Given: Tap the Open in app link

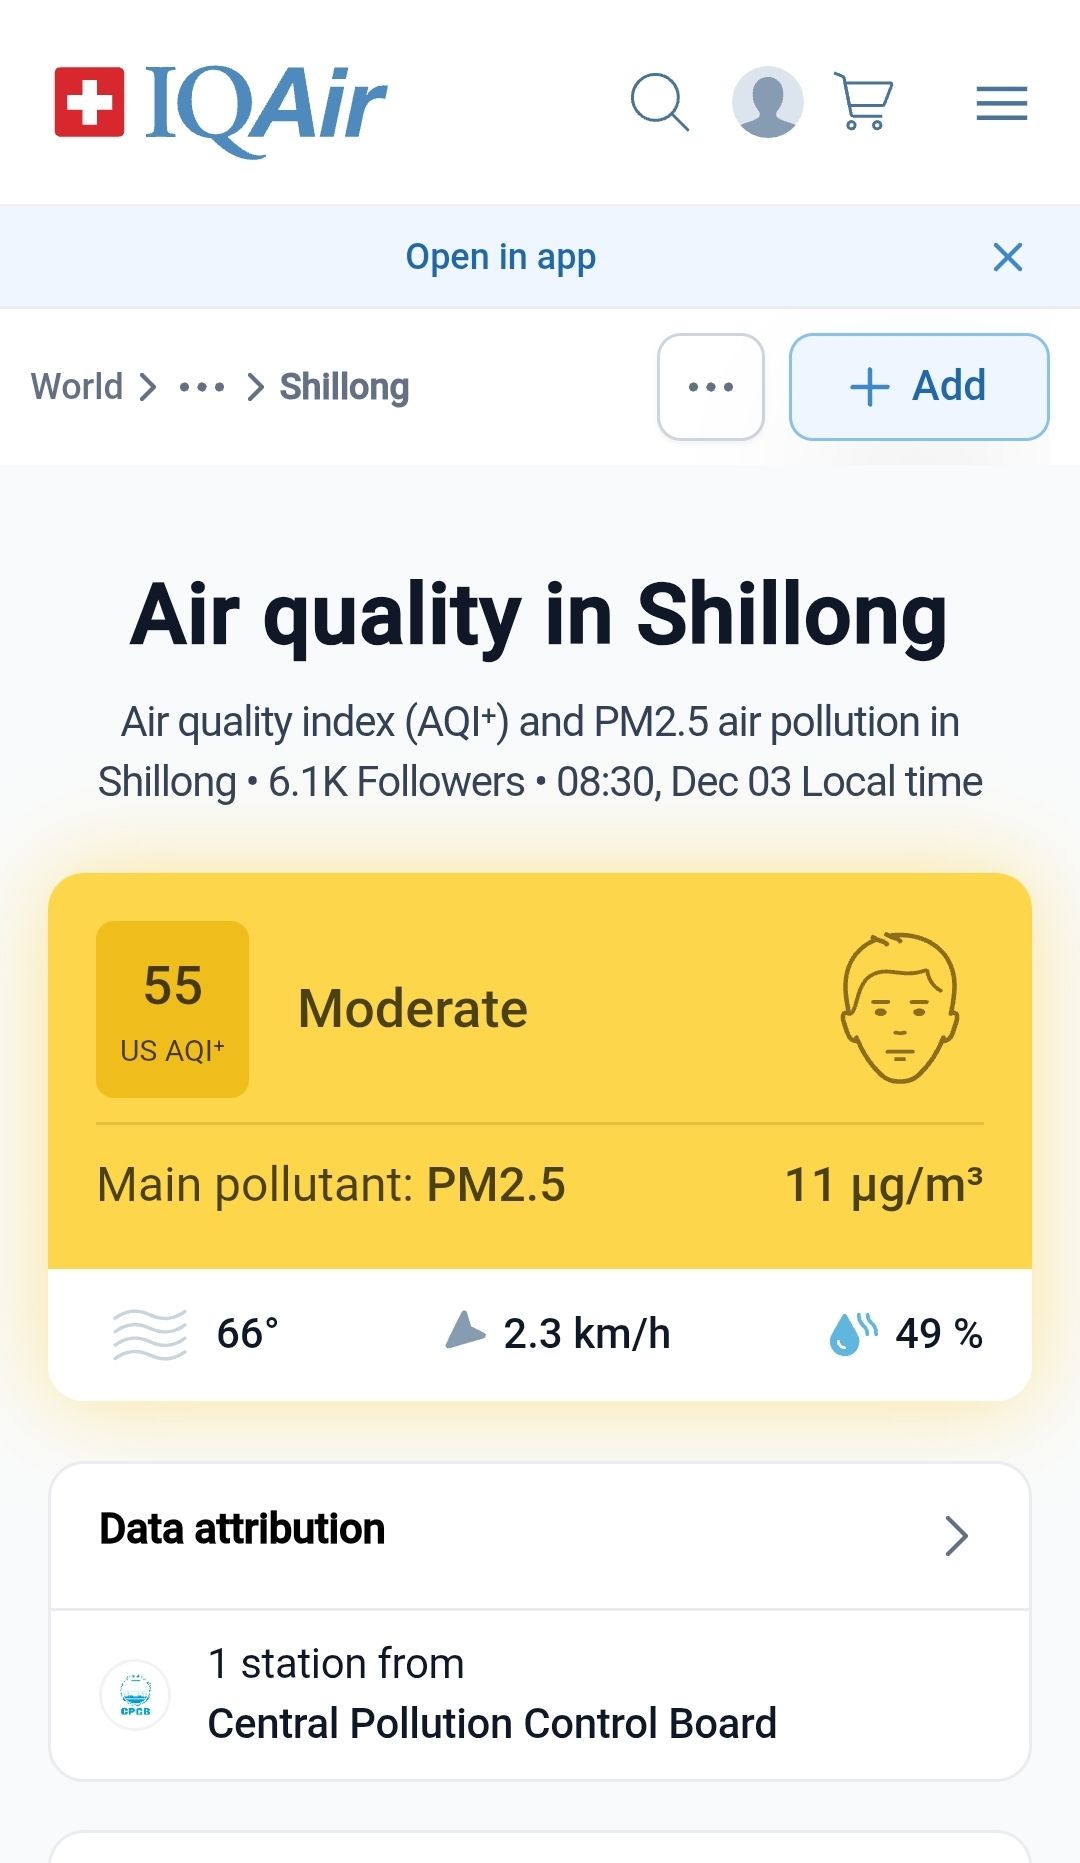Looking at the screenshot, I should coord(500,257).
